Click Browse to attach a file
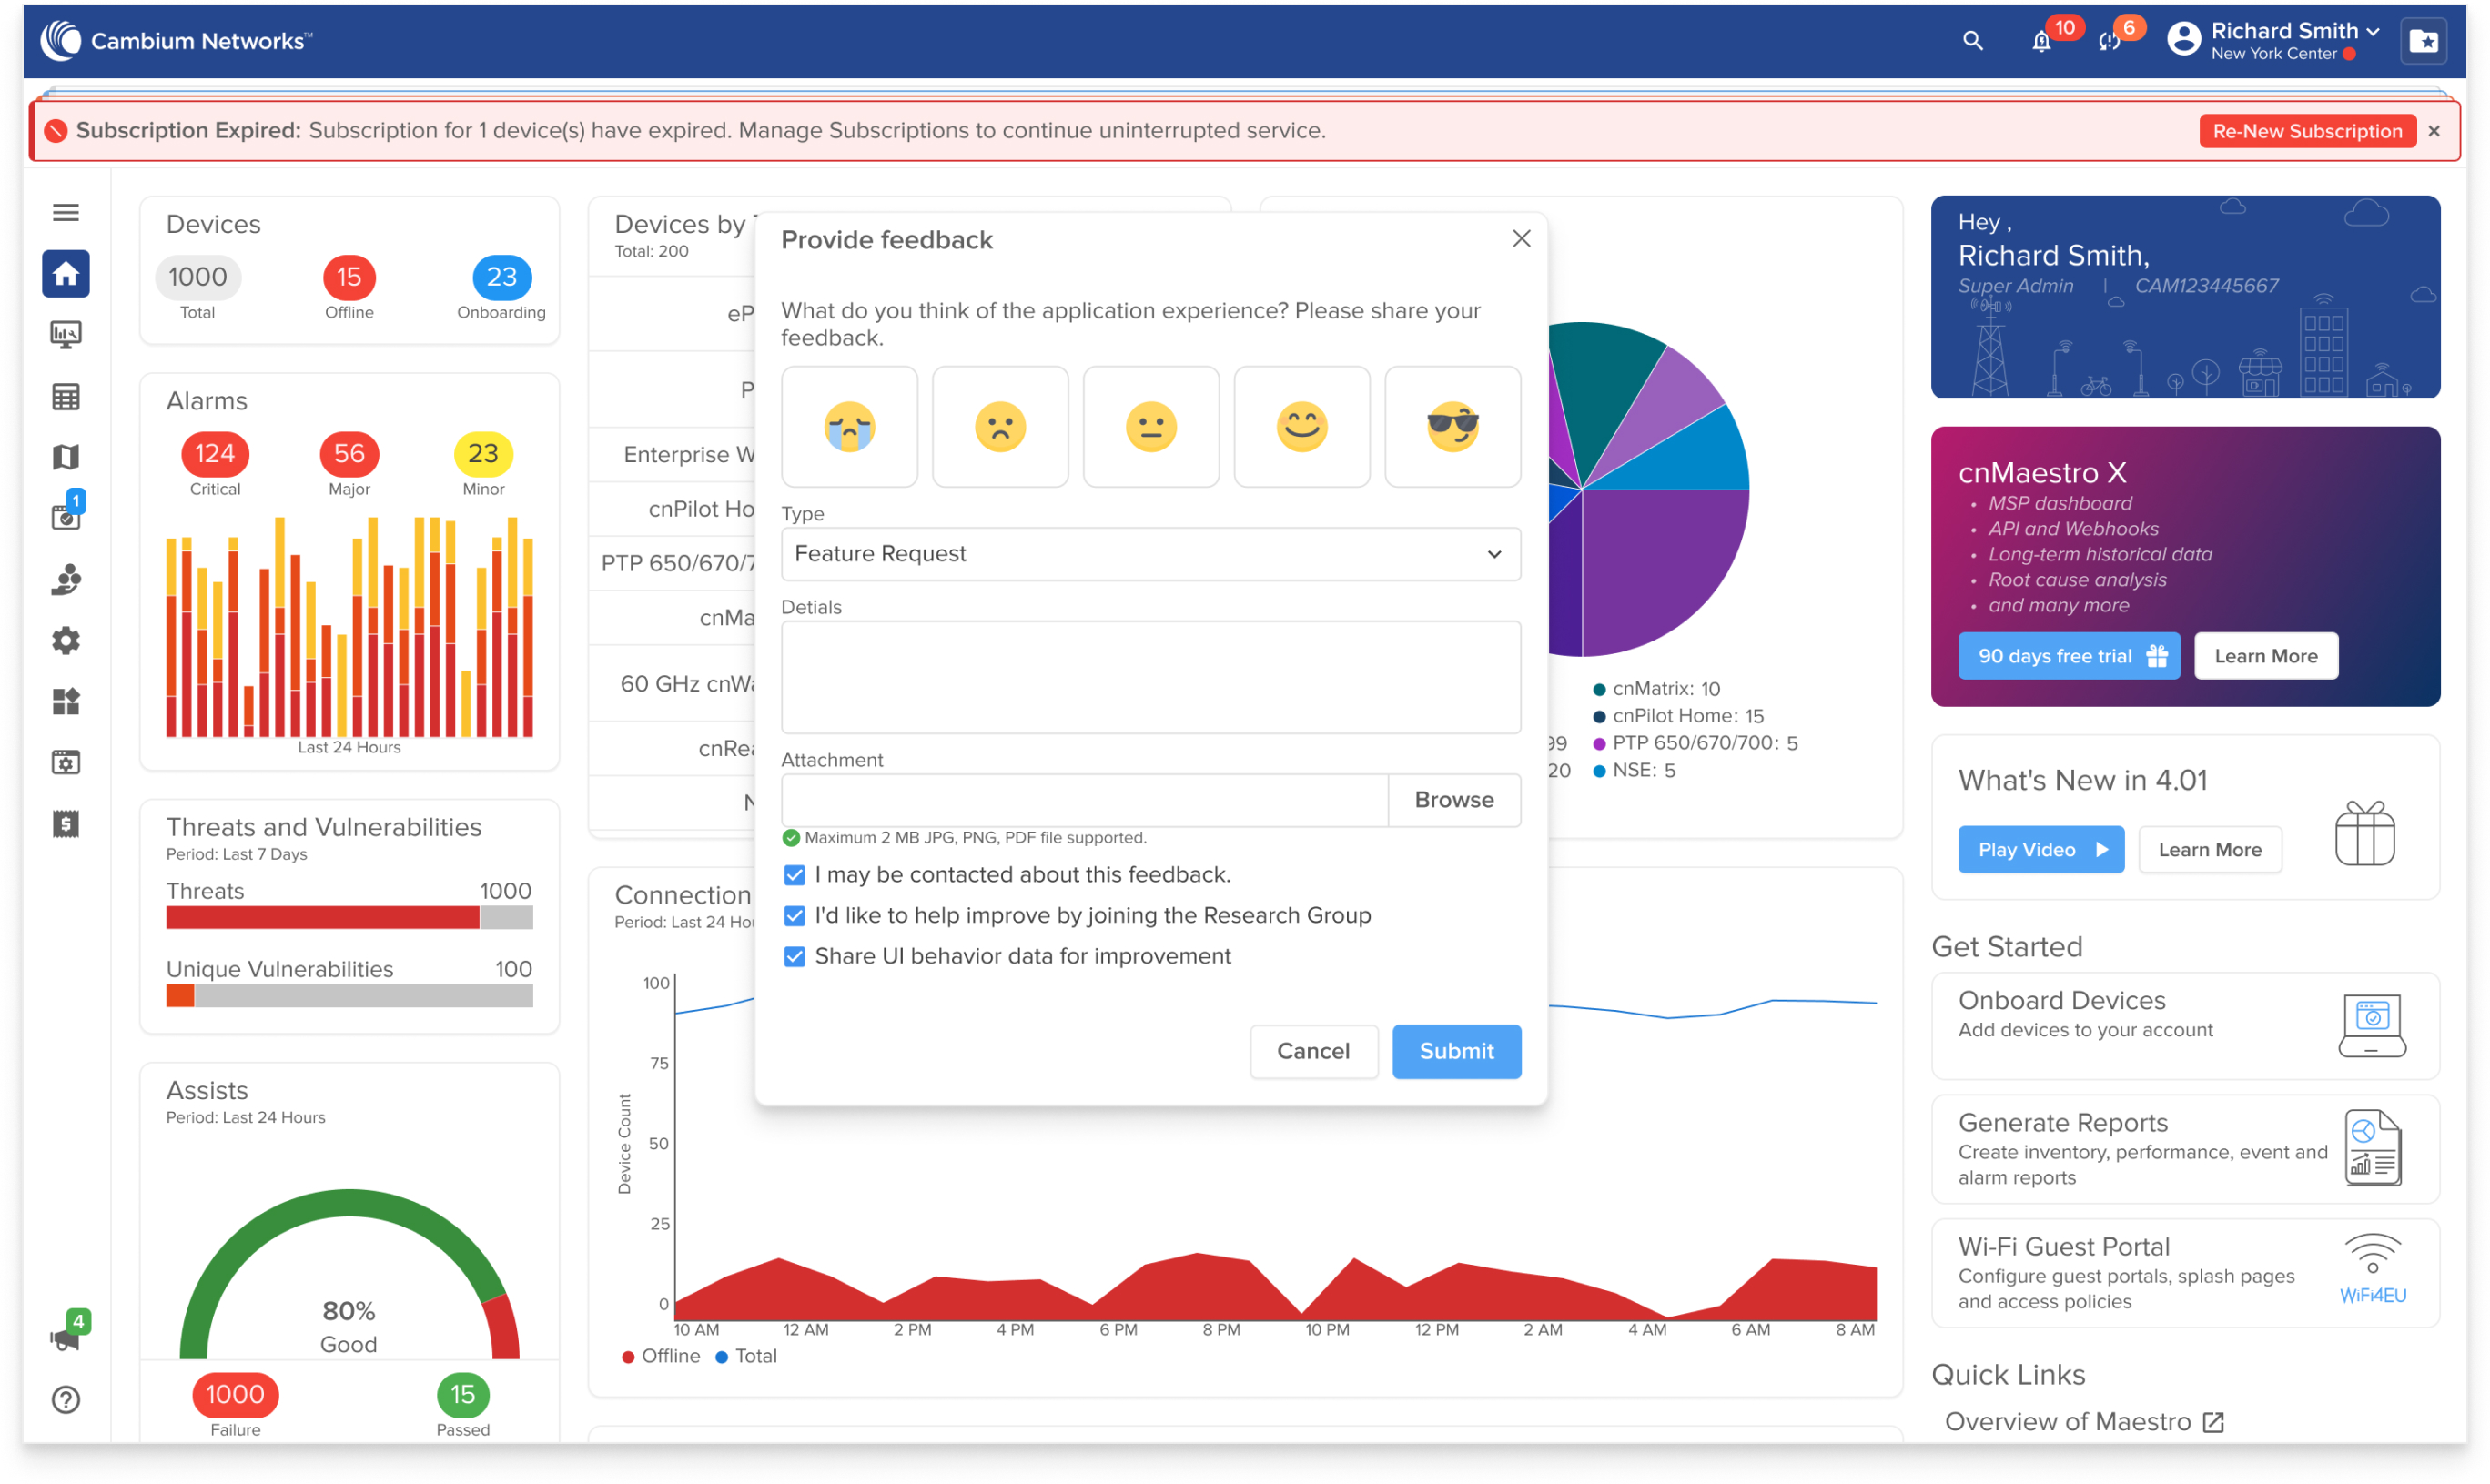This screenshot has height=1484, width=2490. [x=1454, y=800]
